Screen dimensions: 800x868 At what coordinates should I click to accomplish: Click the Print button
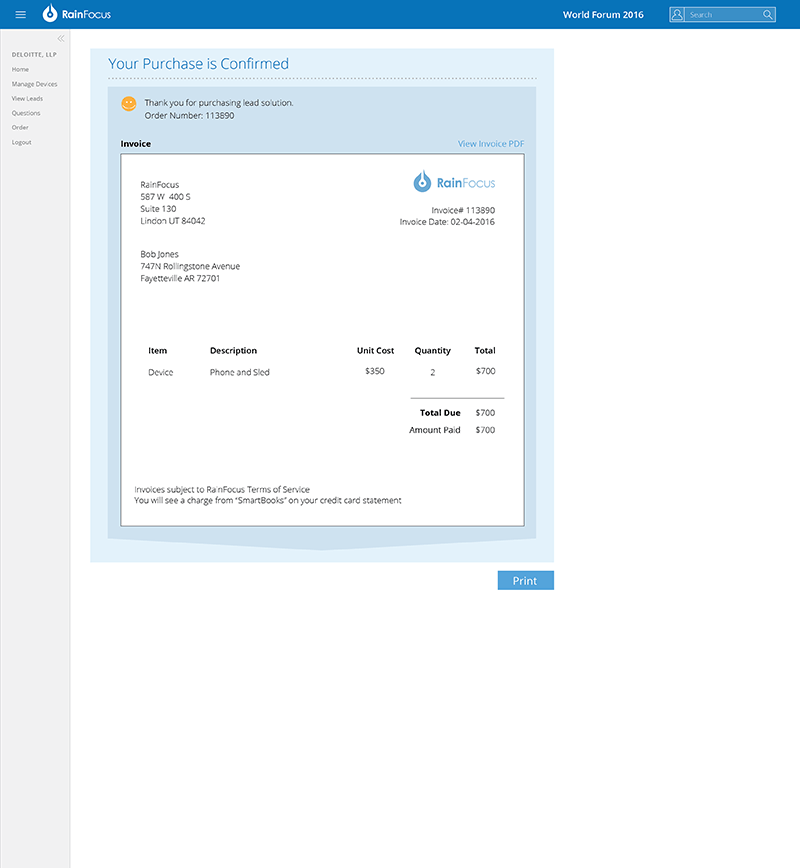pos(525,580)
